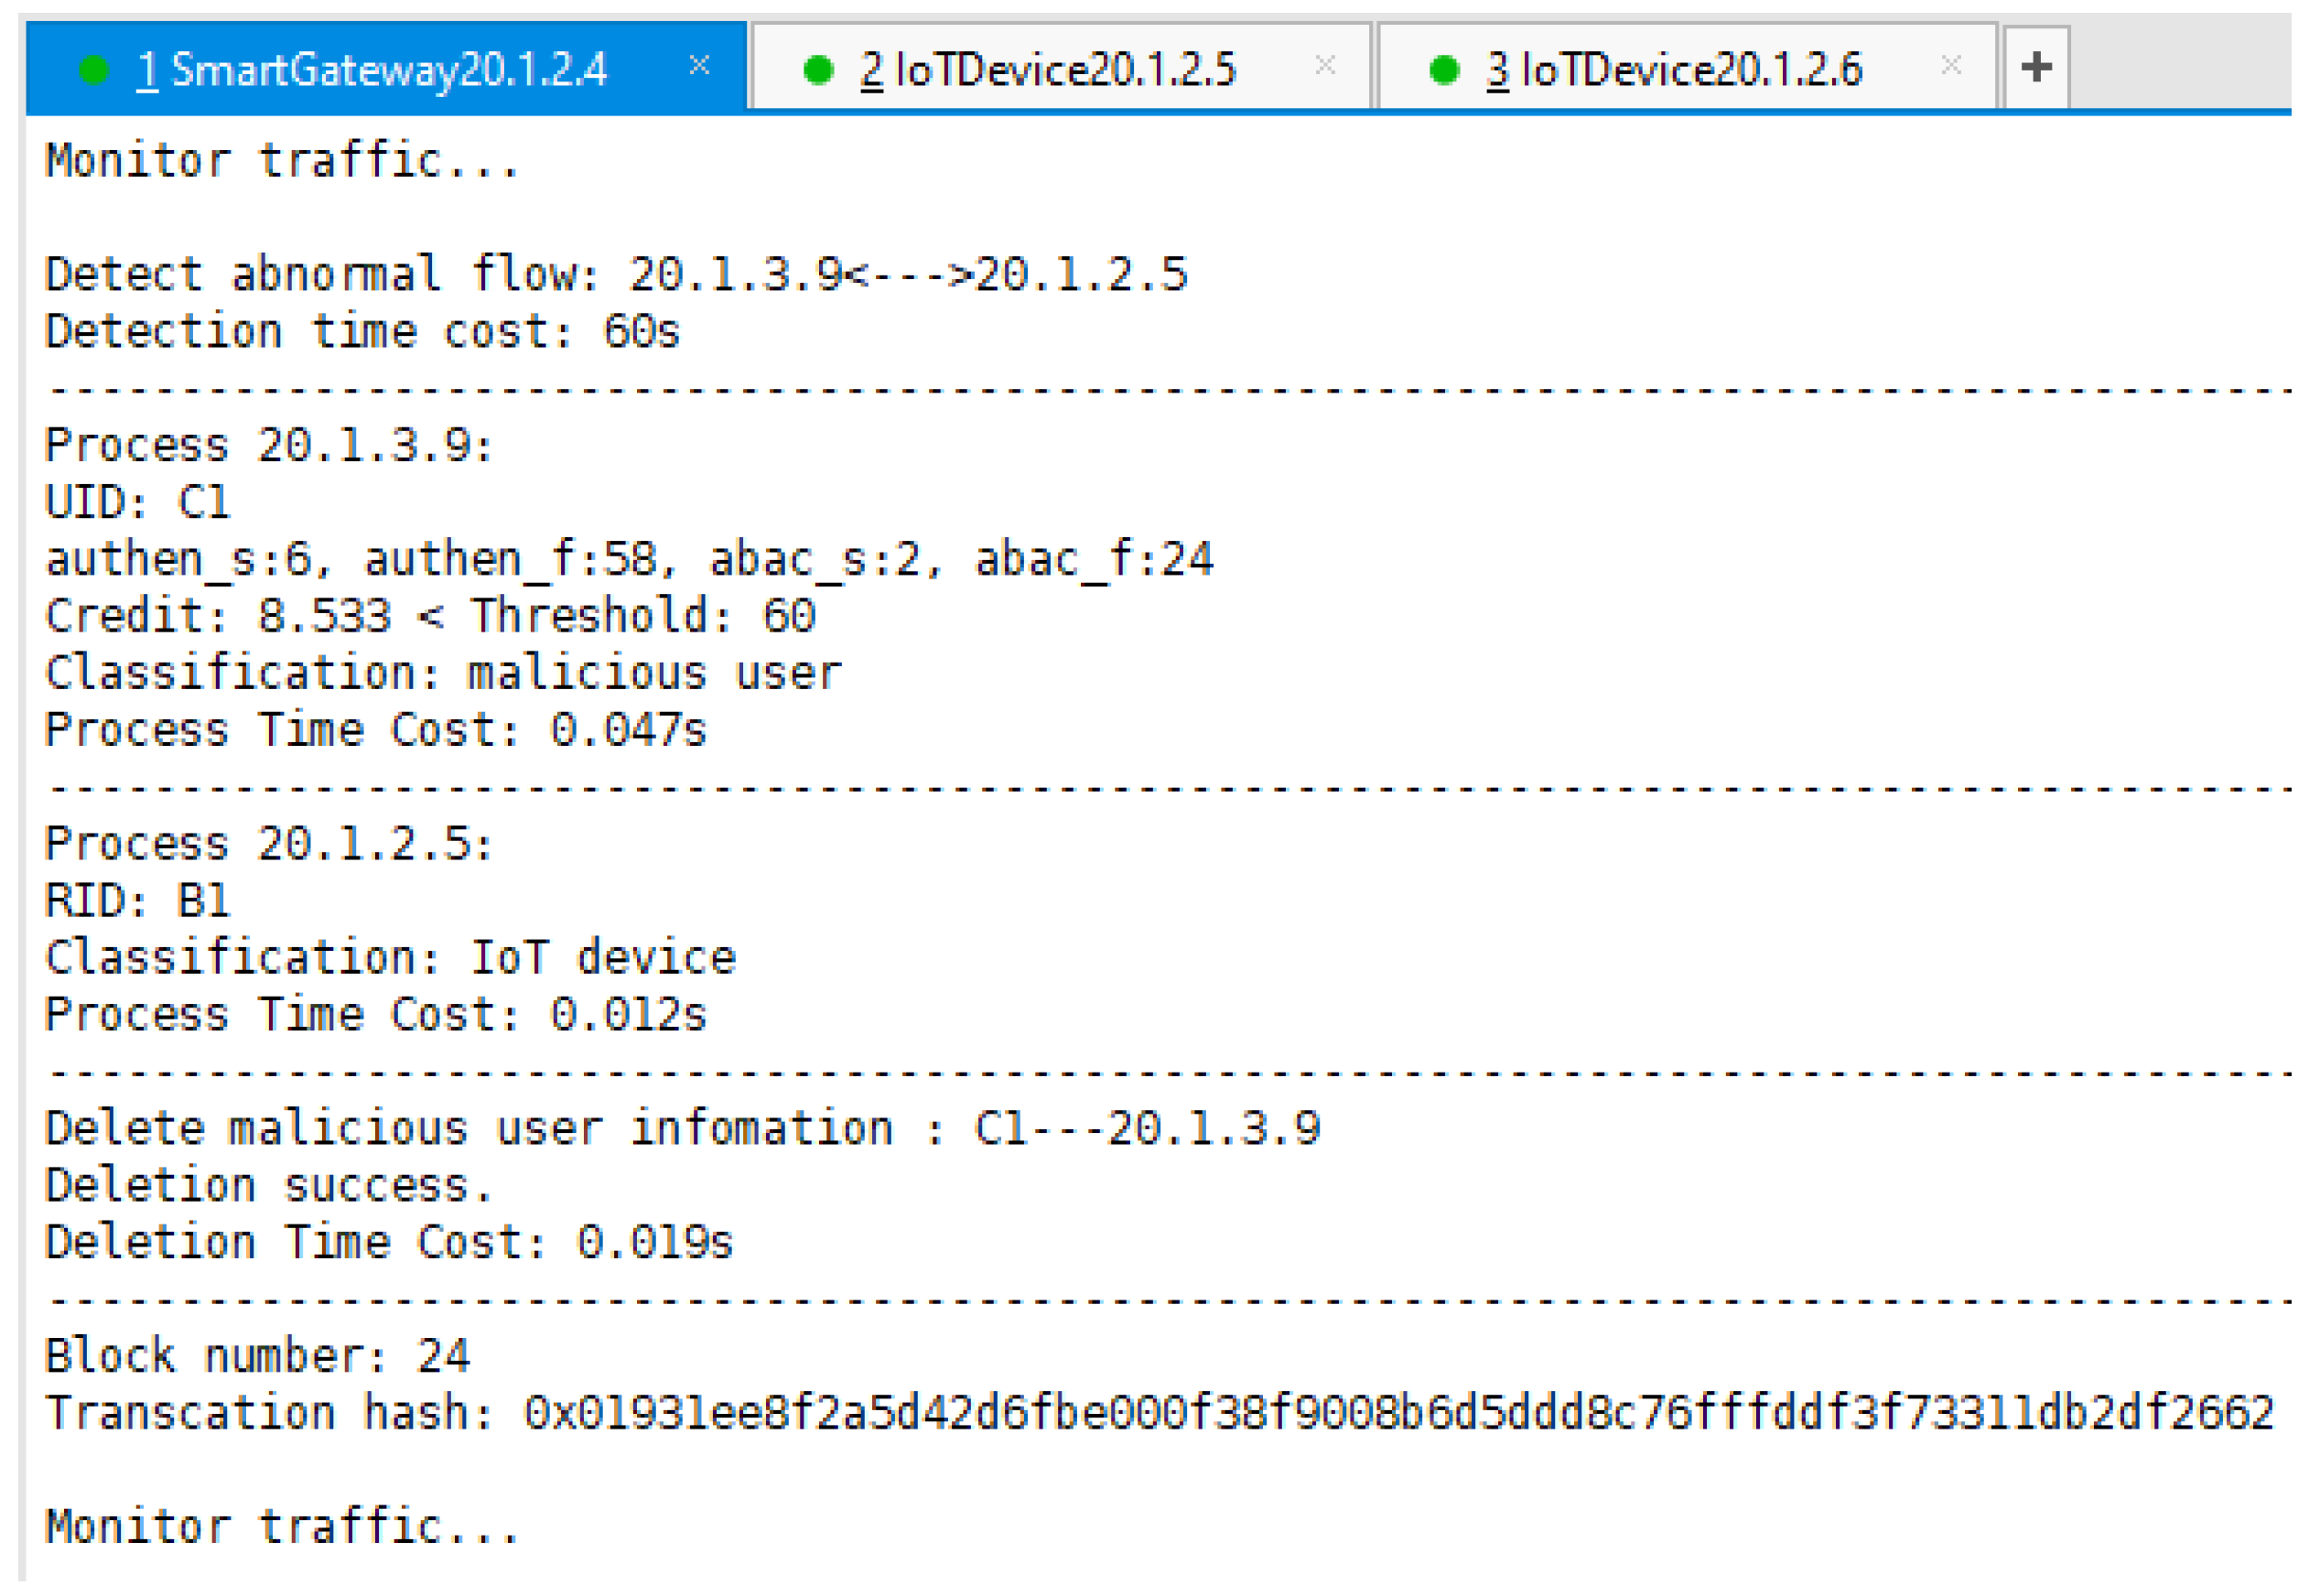Click 'Classification: IoT device' text
The height and width of the screenshot is (1596, 2309).
390,957
